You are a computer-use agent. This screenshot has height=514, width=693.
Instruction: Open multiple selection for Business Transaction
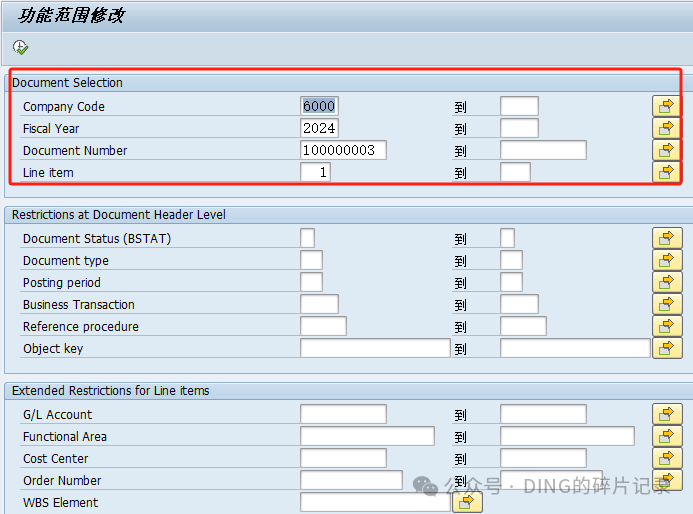click(667, 305)
